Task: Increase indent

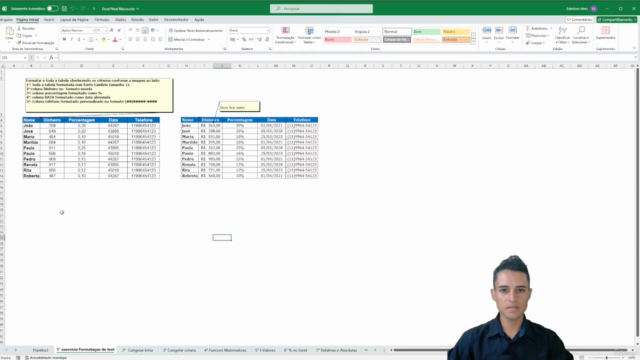Action: pyautogui.click(x=160, y=40)
